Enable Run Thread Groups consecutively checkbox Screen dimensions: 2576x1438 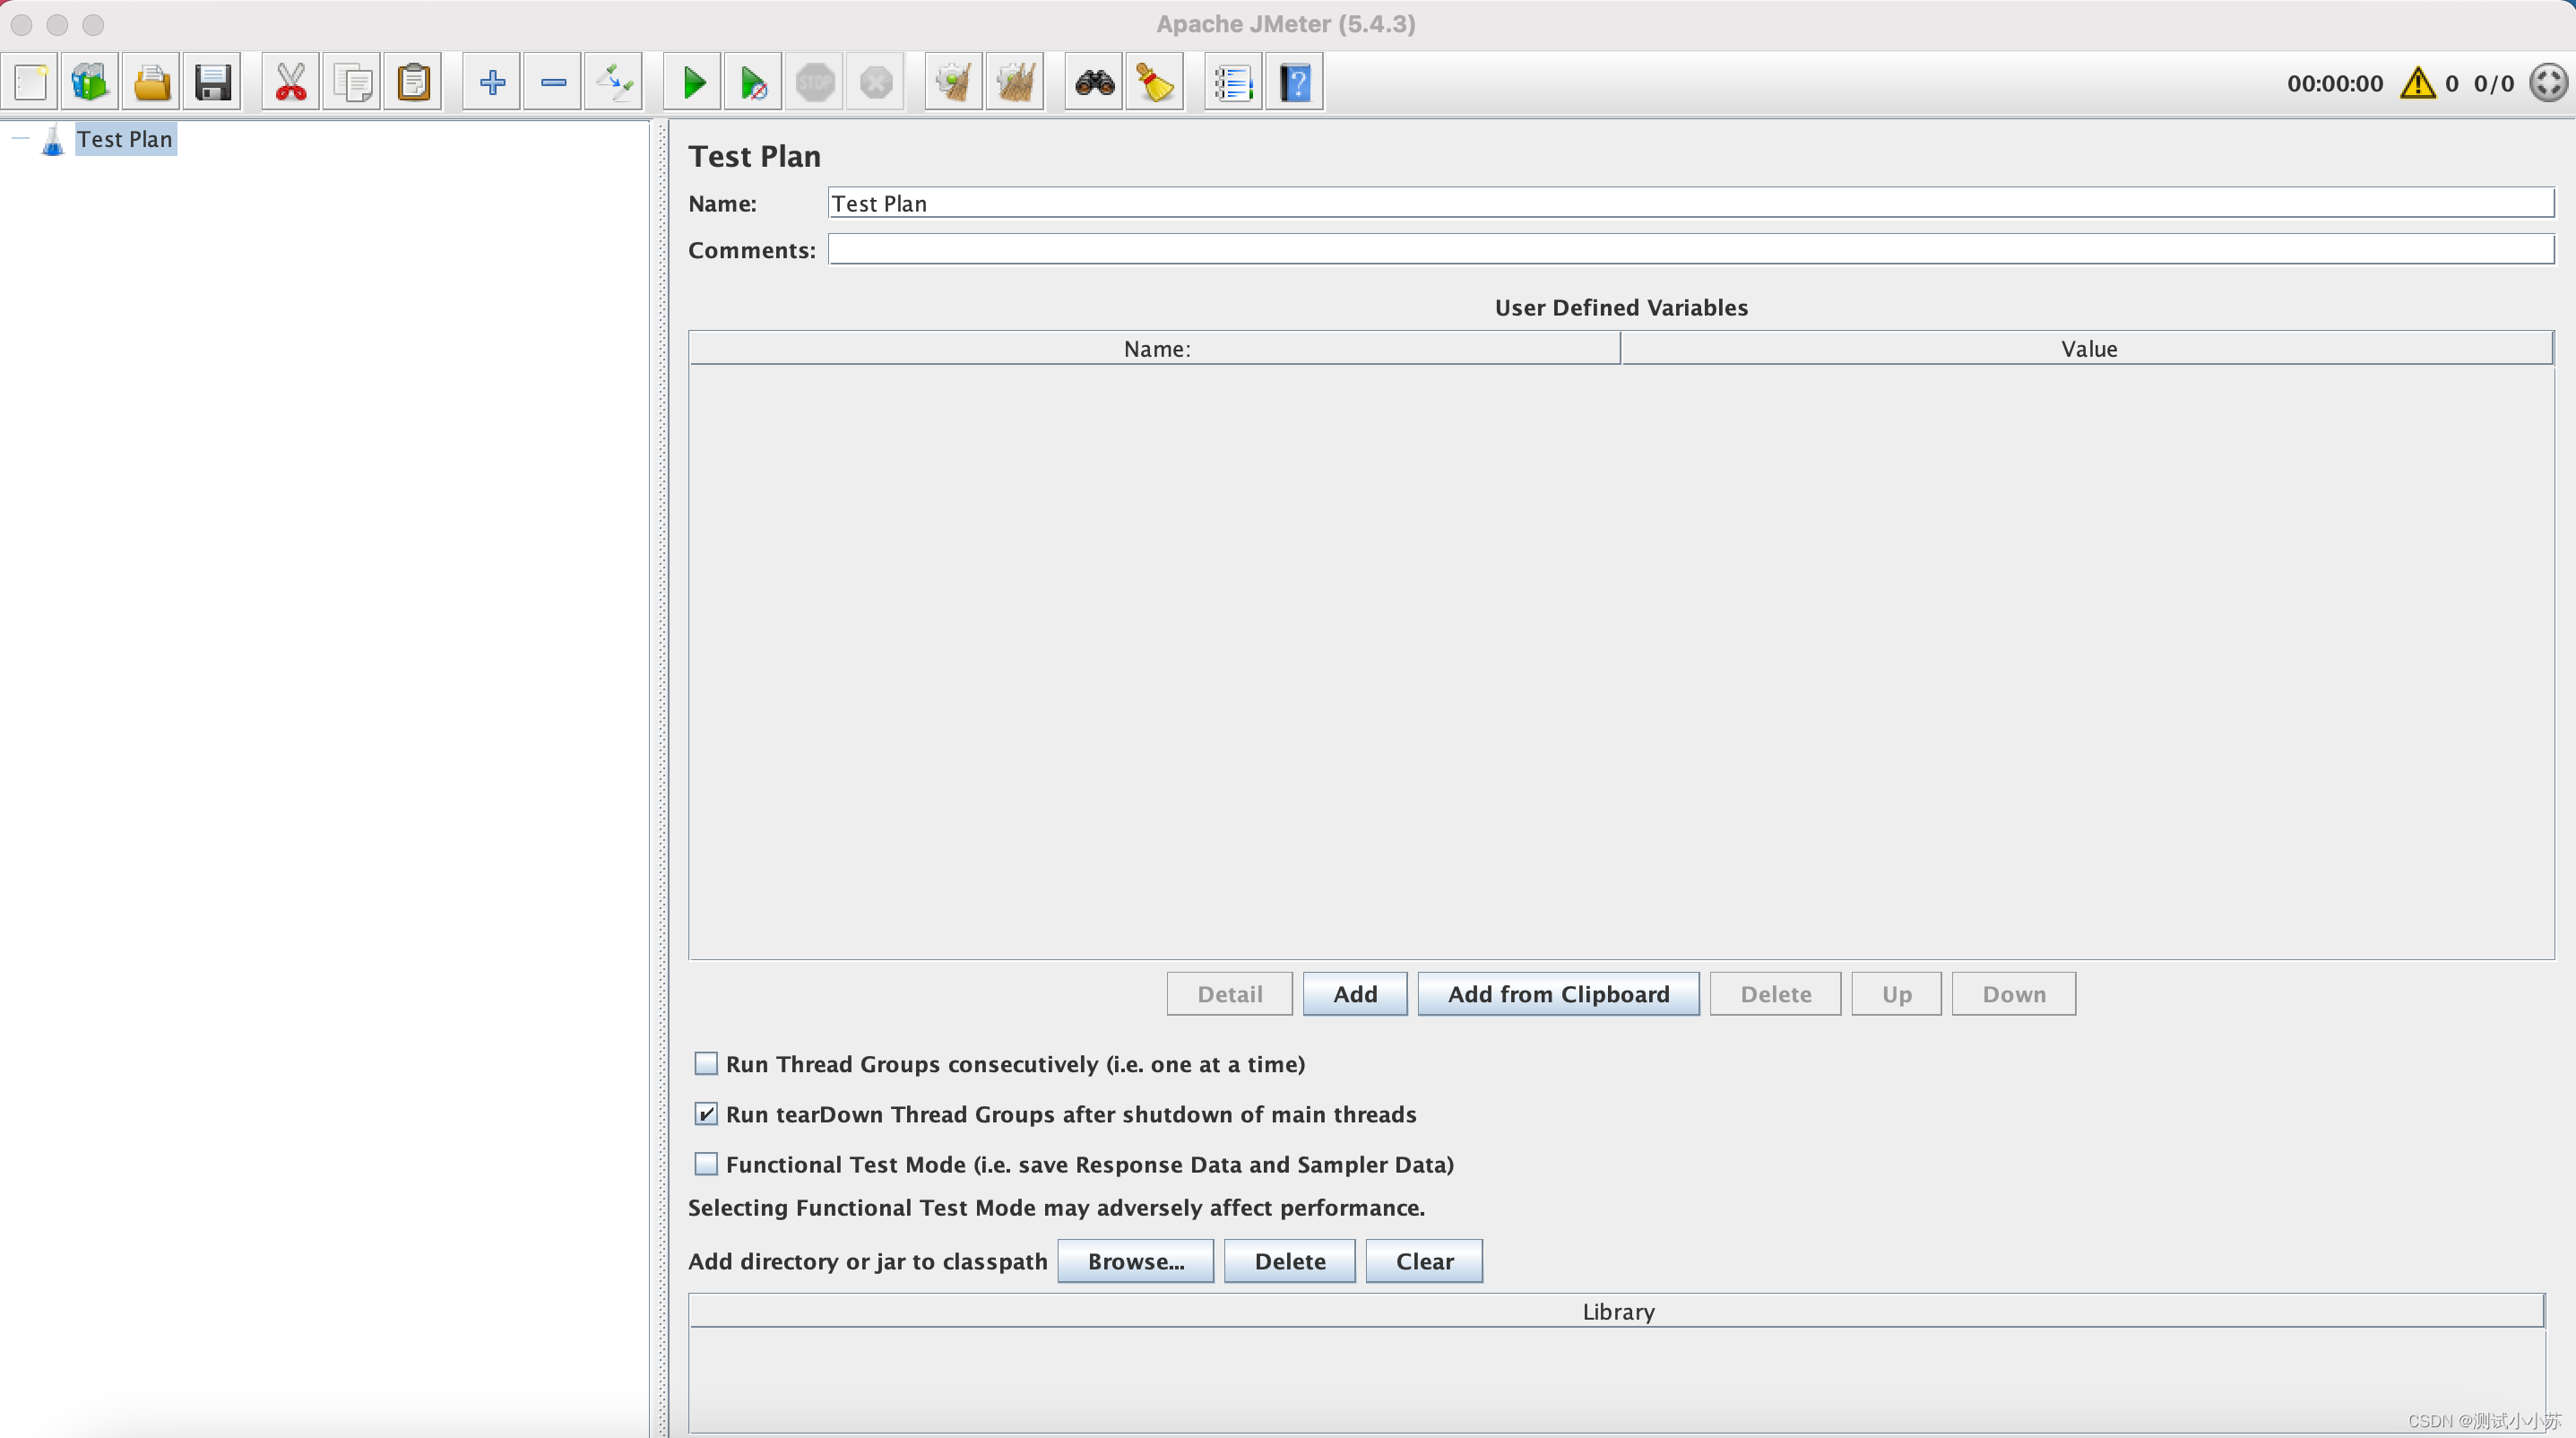point(706,1063)
